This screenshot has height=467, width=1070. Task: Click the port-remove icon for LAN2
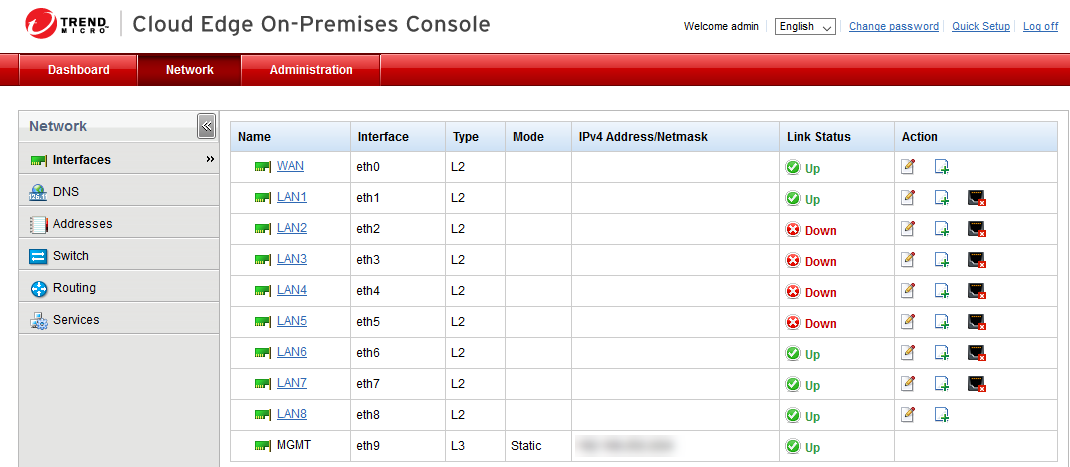tap(977, 229)
